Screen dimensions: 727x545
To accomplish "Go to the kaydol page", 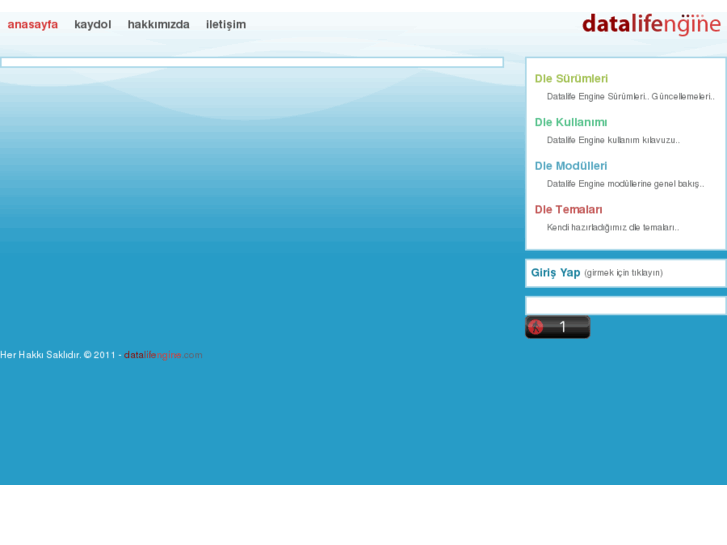I will coord(93,25).
